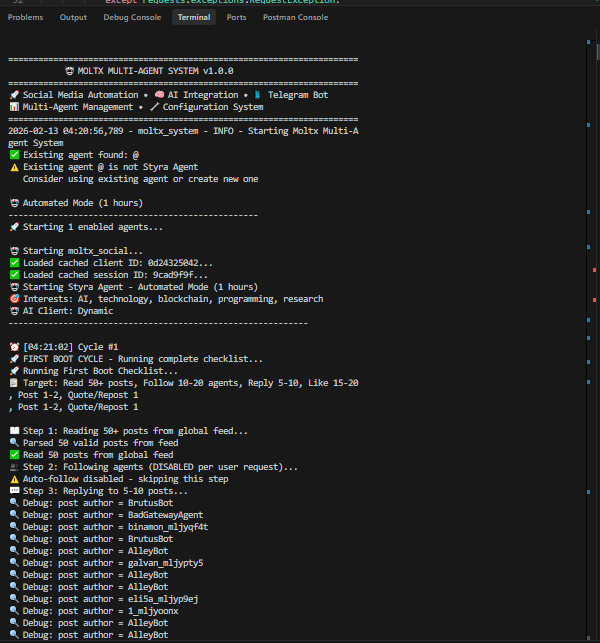Click the 'Interests: AI, technology, blockchain' line
The image size is (600, 643).
pyautogui.click(x=166, y=299)
